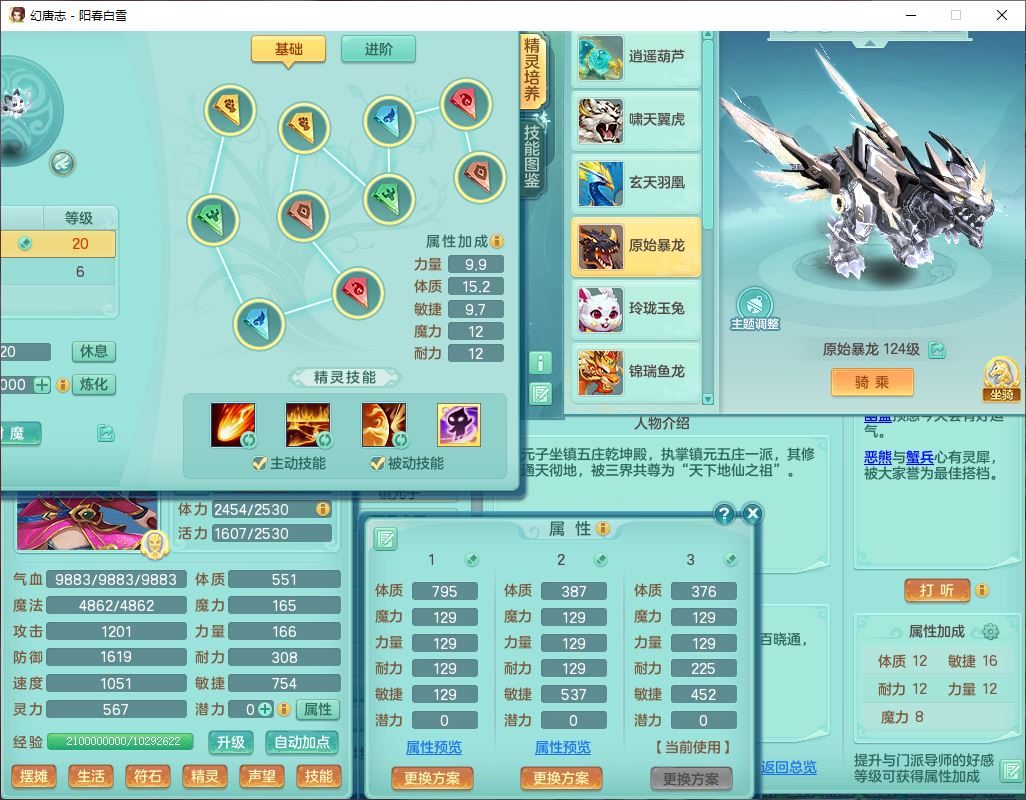
Task: Click the mount list scroll up arrow
Action: [x=707, y=35]
